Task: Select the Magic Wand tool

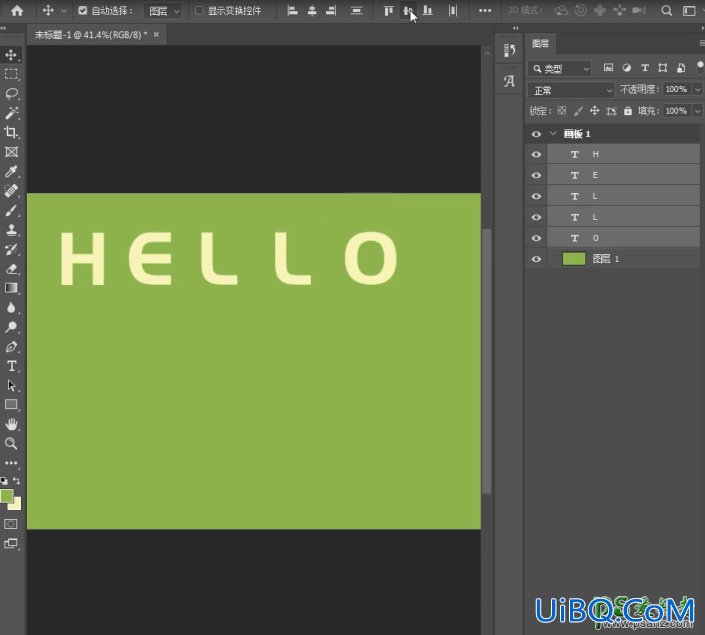Action: [x=11, y=113]
